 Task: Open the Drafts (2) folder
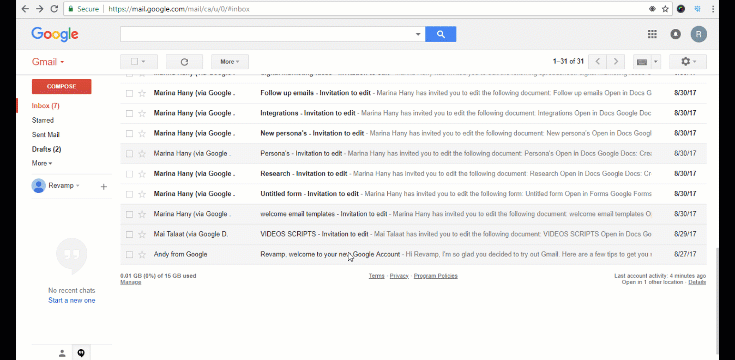[x=46, y=149]
